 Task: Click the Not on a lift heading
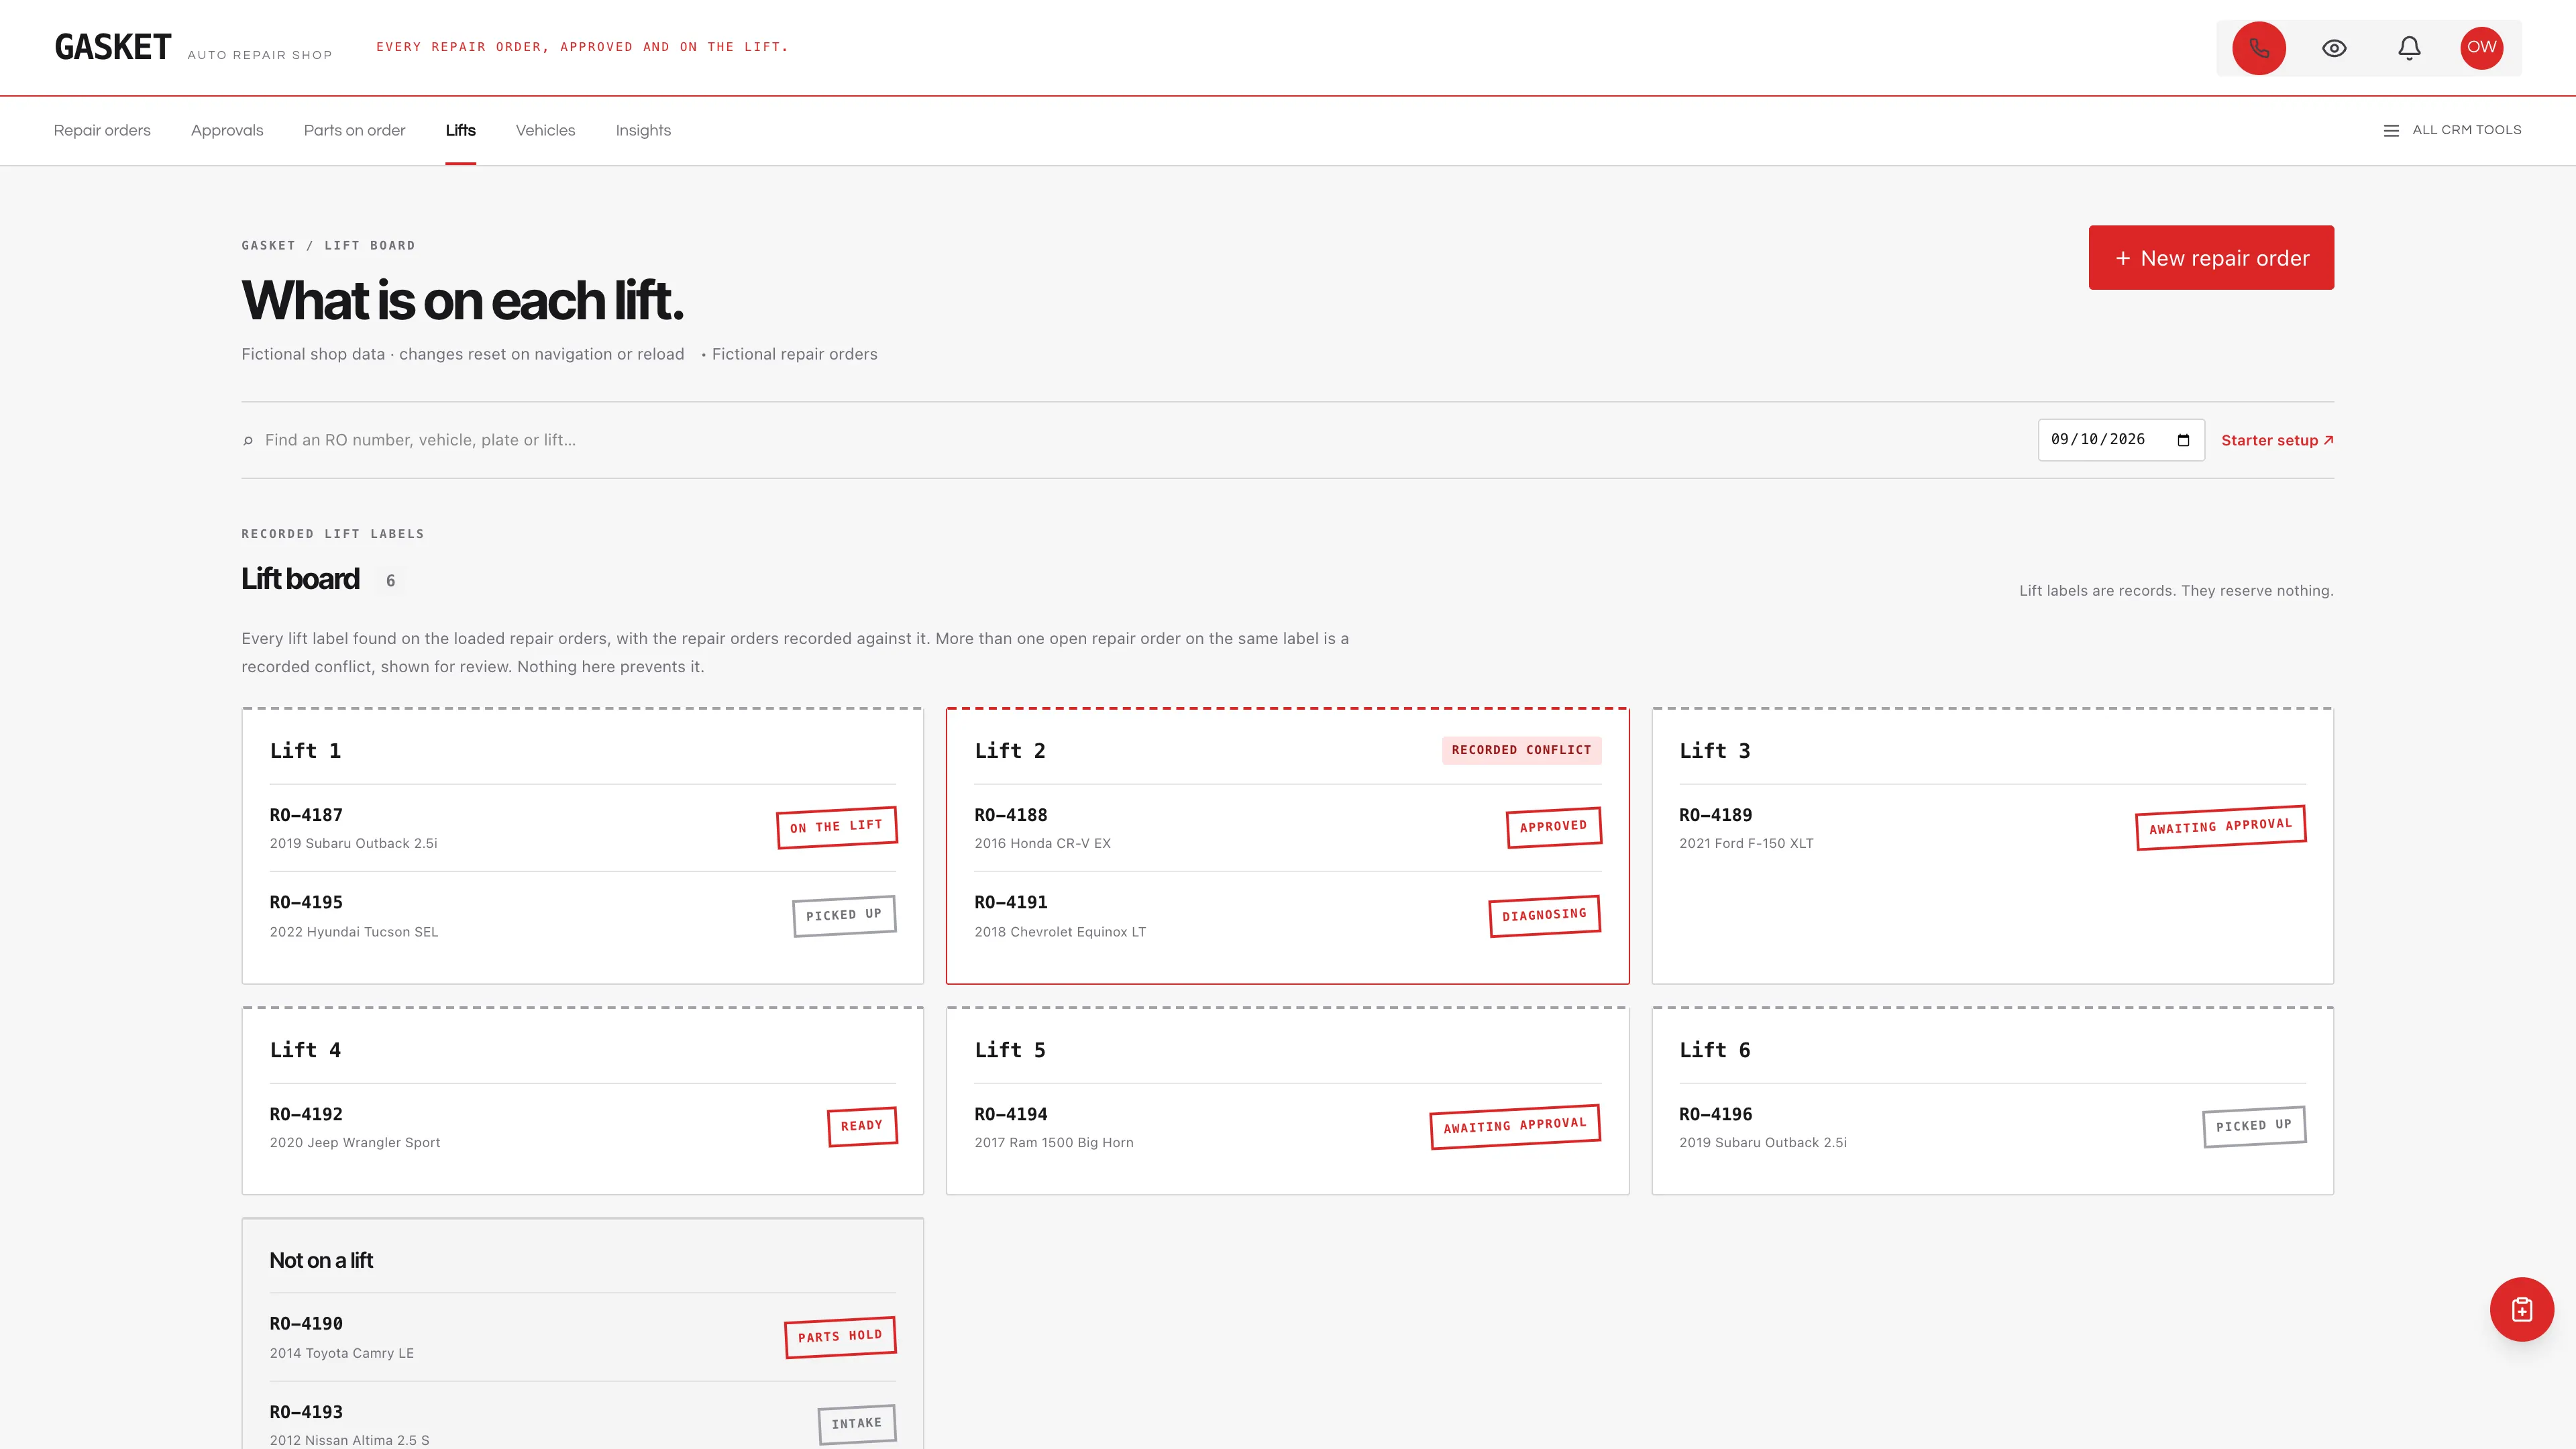[x=321, y=1260]
